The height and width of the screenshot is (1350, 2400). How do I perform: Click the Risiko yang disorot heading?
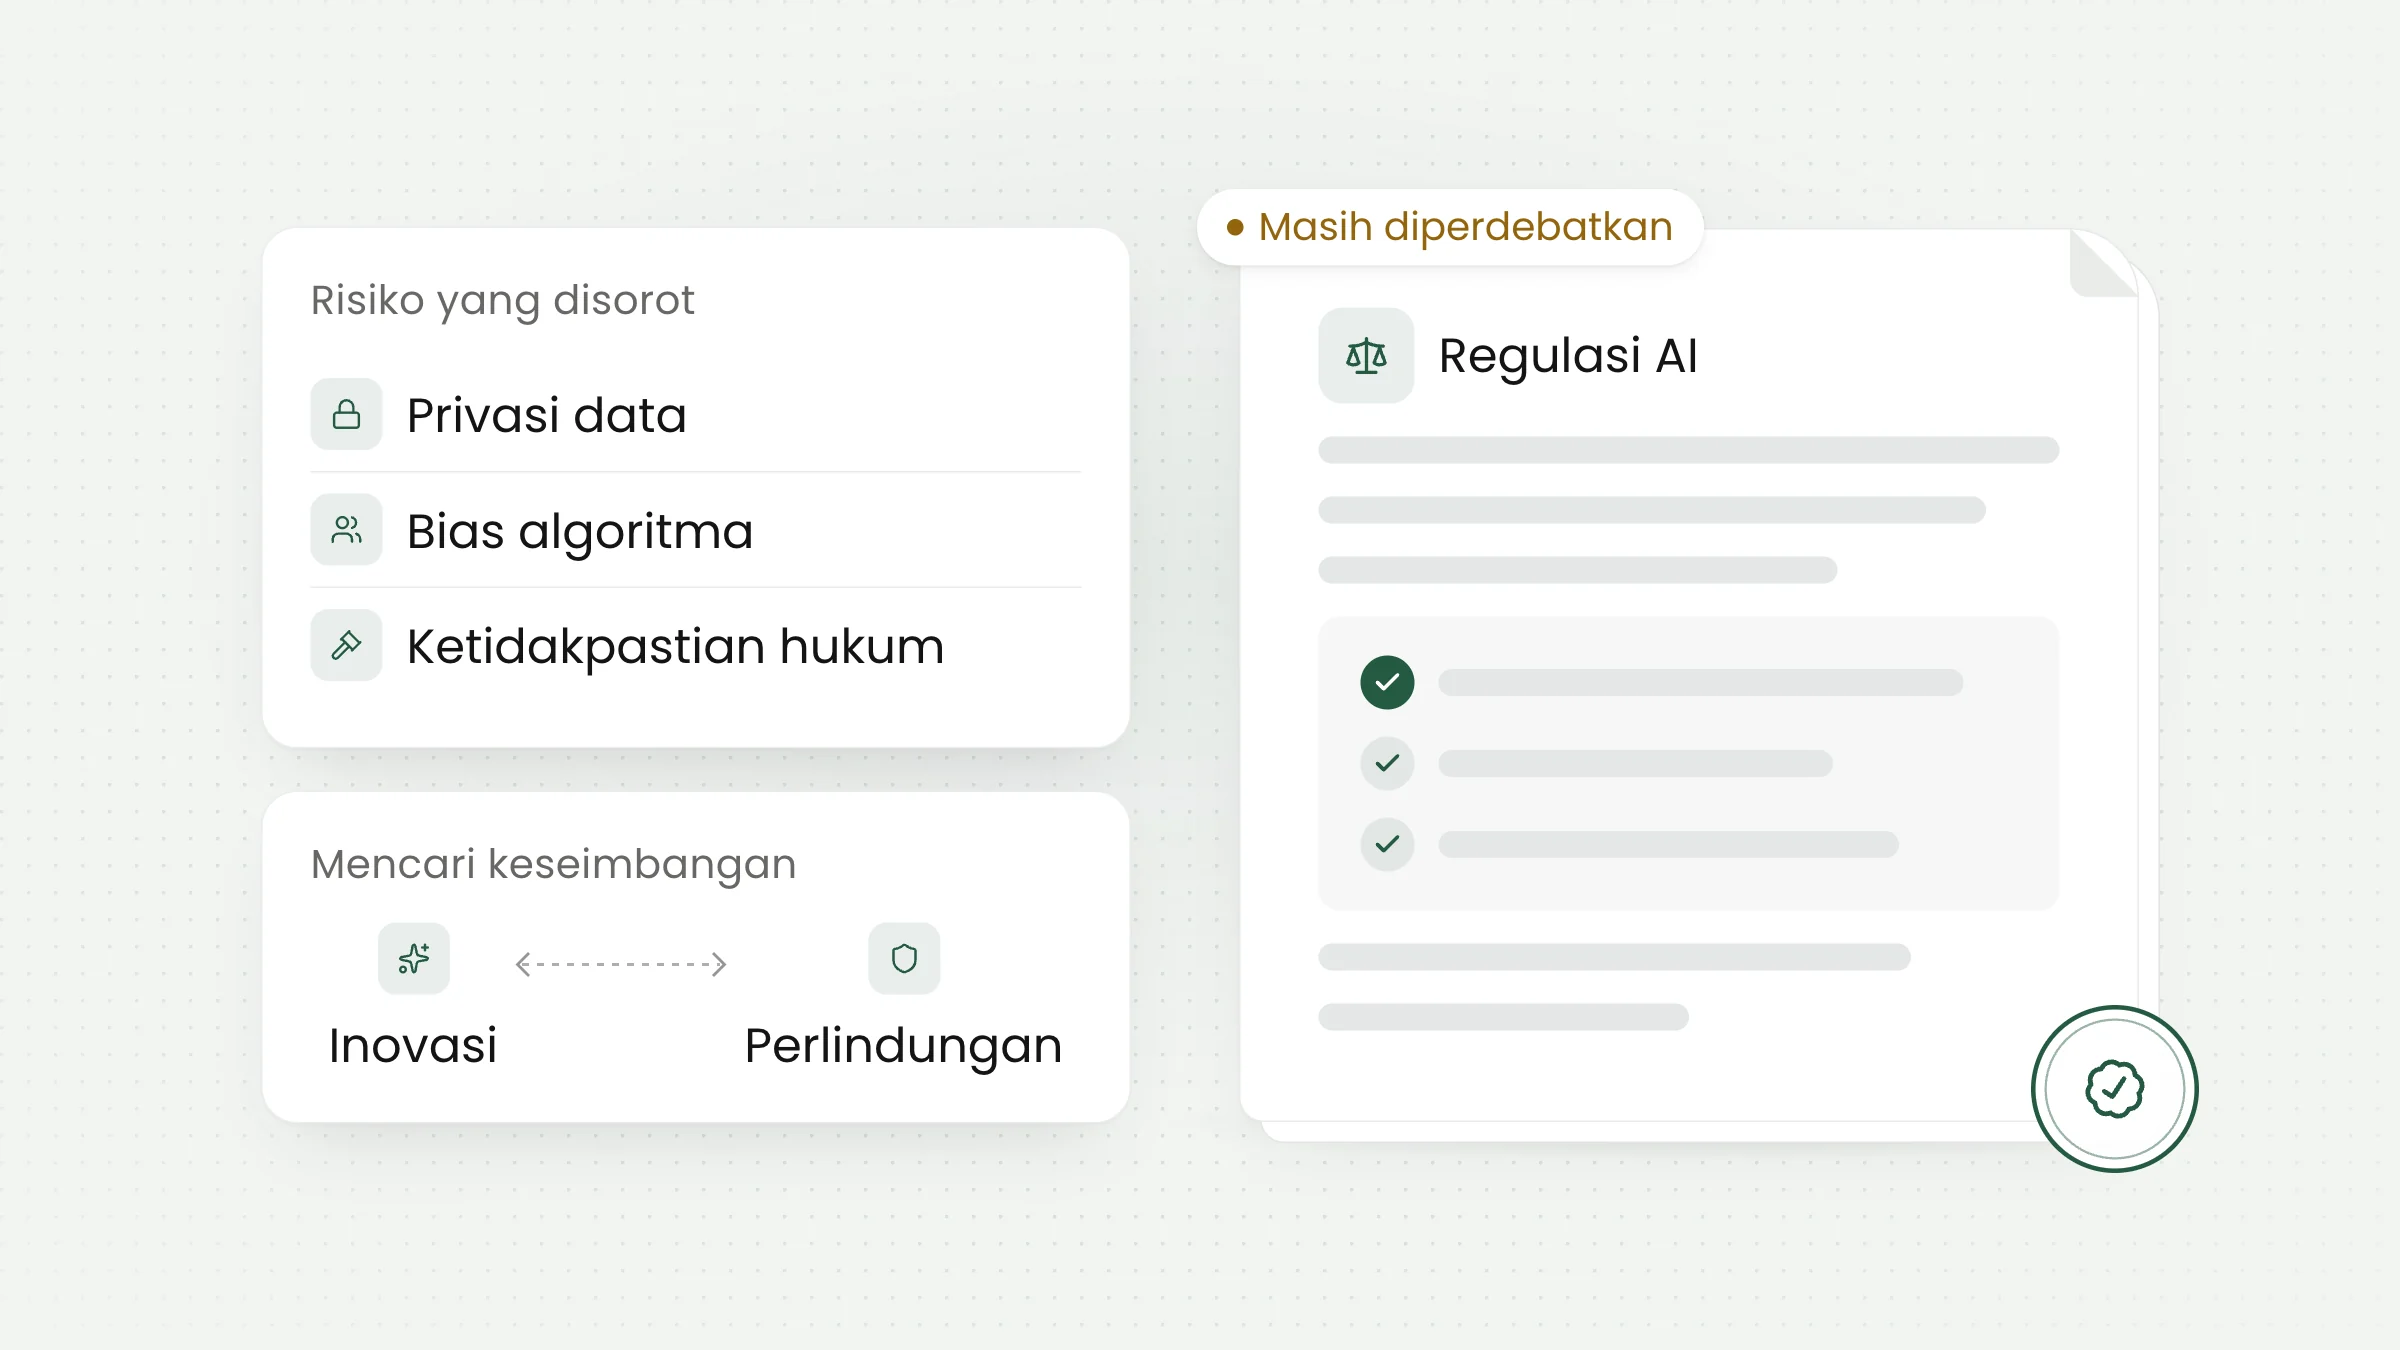(502, 300)
